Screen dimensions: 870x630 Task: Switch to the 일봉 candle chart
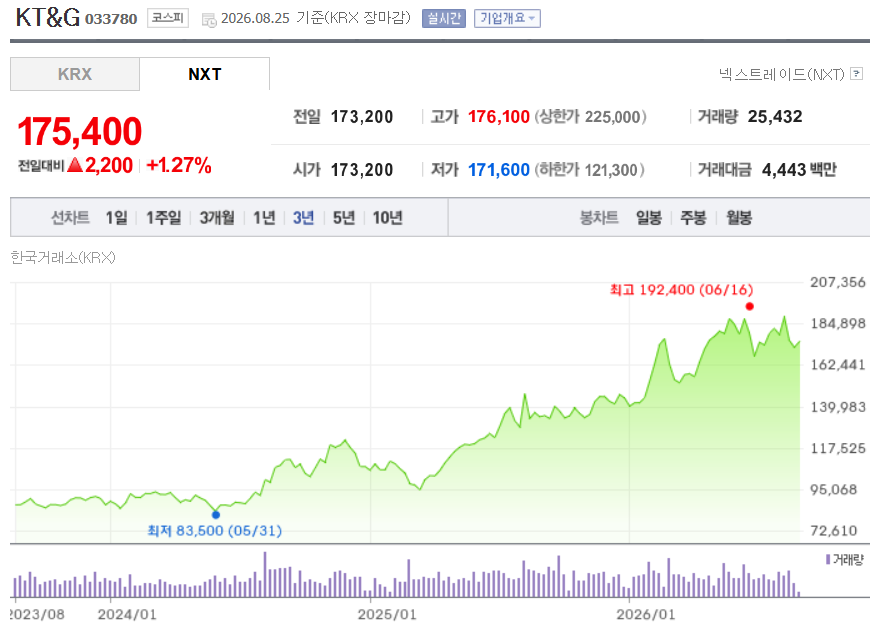[x=649, y=218]
